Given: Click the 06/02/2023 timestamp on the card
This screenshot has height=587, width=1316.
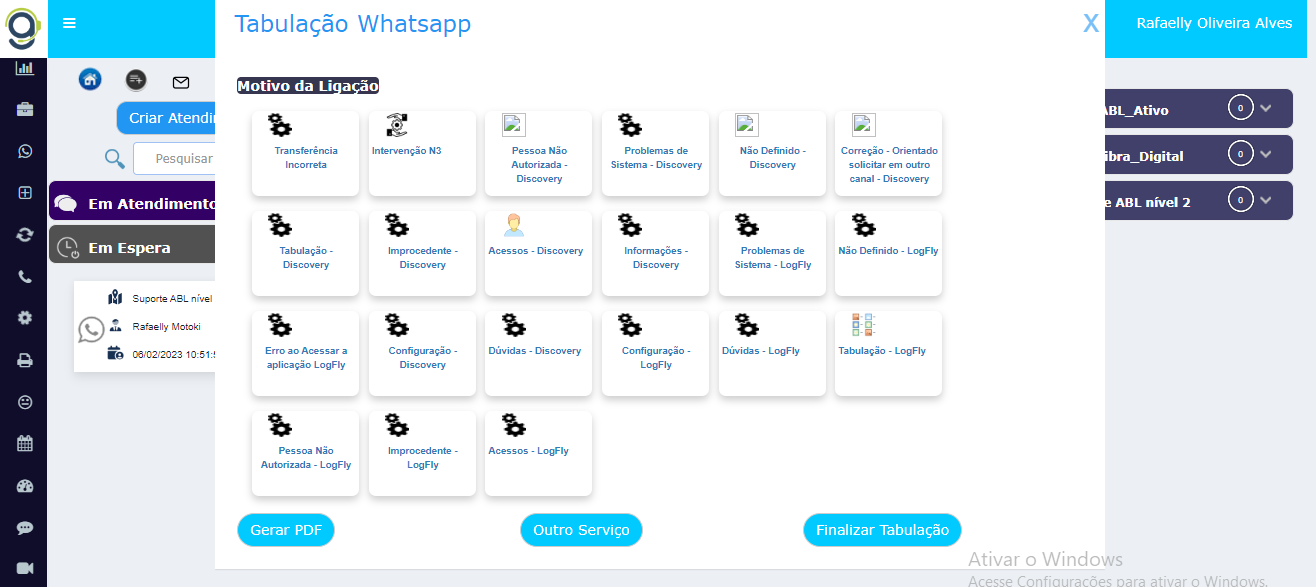Looking at the screenshot, I should 174,354.
